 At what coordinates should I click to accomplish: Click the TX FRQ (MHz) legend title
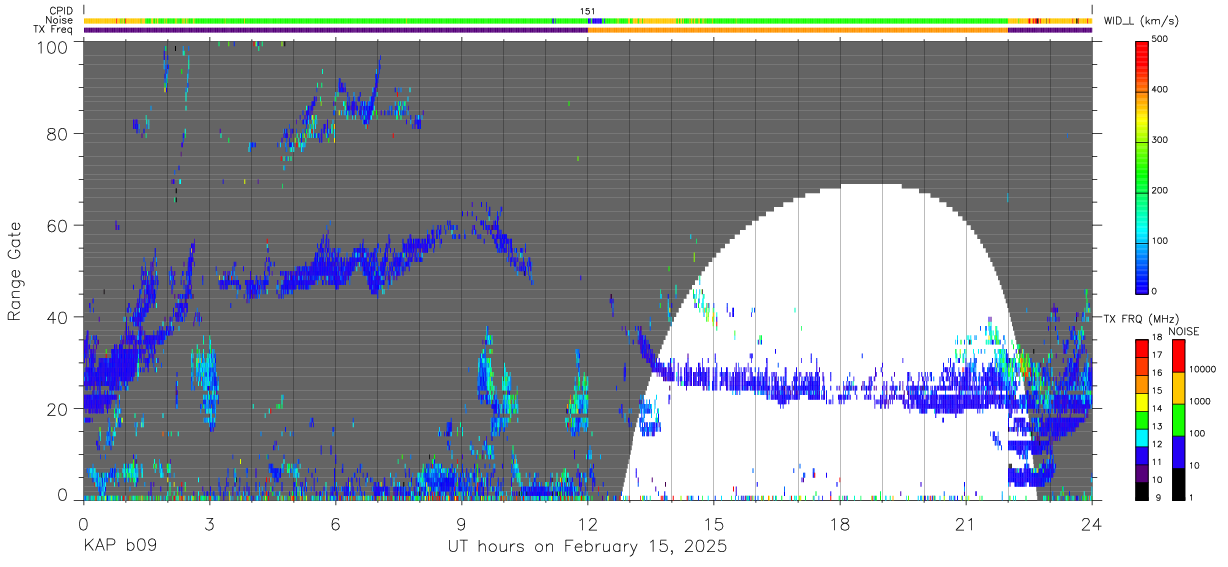[x=1142, y=318]
